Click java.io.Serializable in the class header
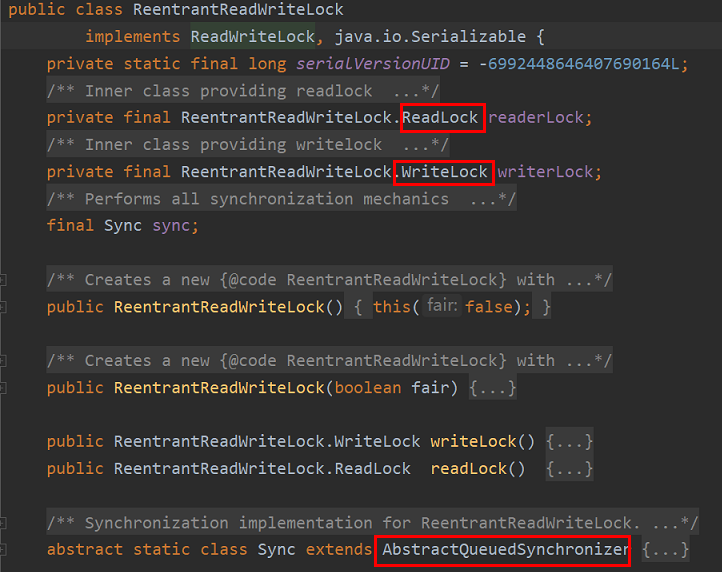The width and height of the screenshot is (722, 572). click(430, 36)
